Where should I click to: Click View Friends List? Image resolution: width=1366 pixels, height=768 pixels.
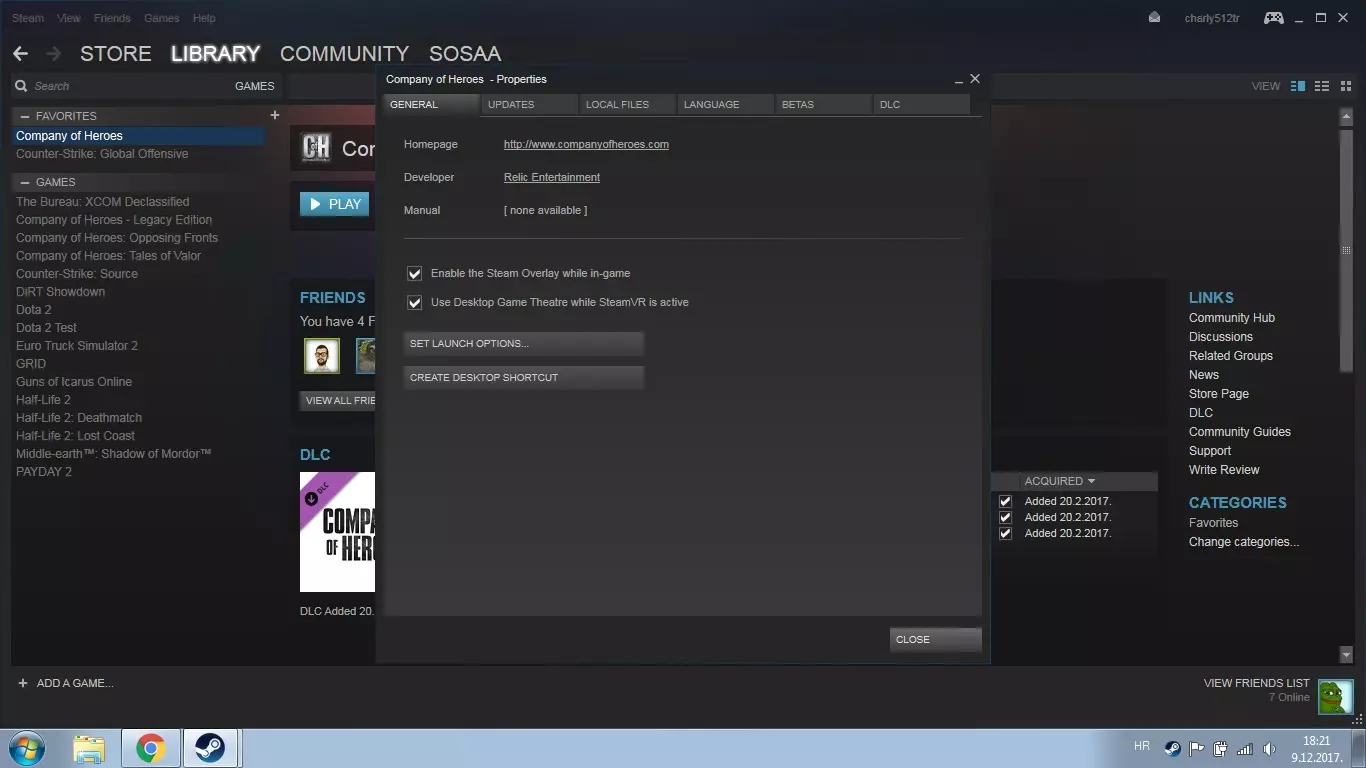point(1257,683)
